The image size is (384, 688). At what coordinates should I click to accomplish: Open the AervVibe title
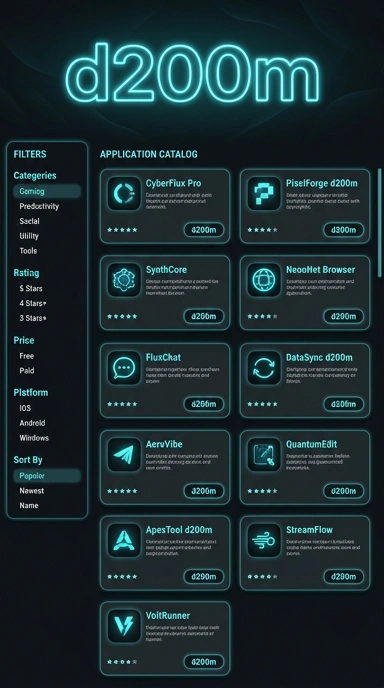(x=164, y=444)
